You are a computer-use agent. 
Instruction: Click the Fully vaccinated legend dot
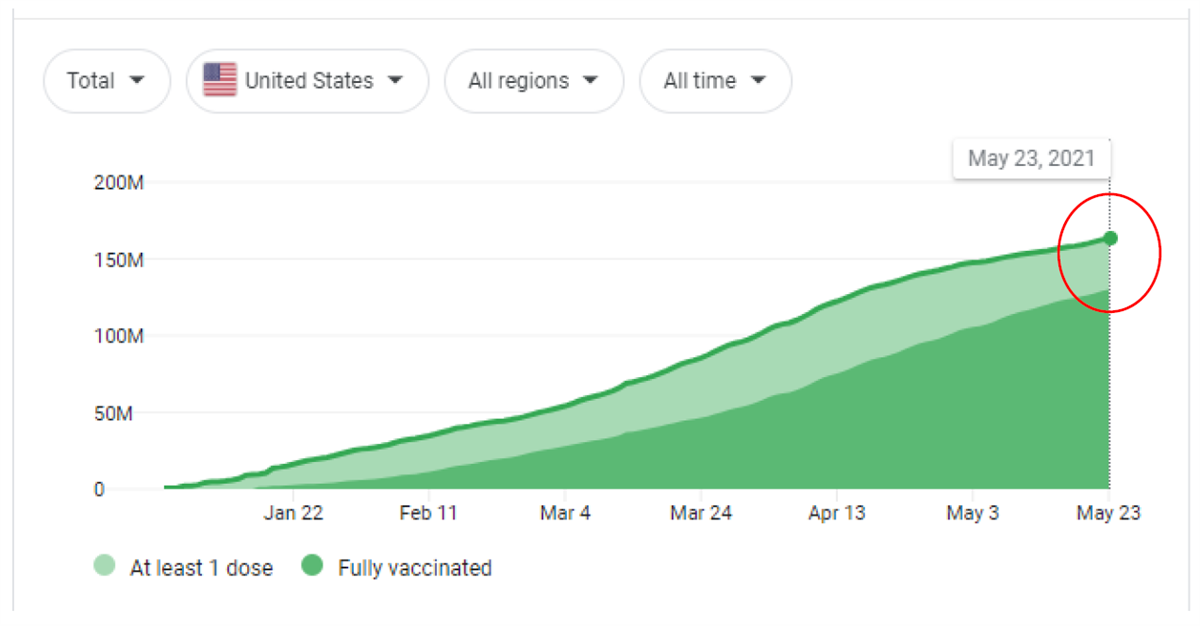point(313,567)
